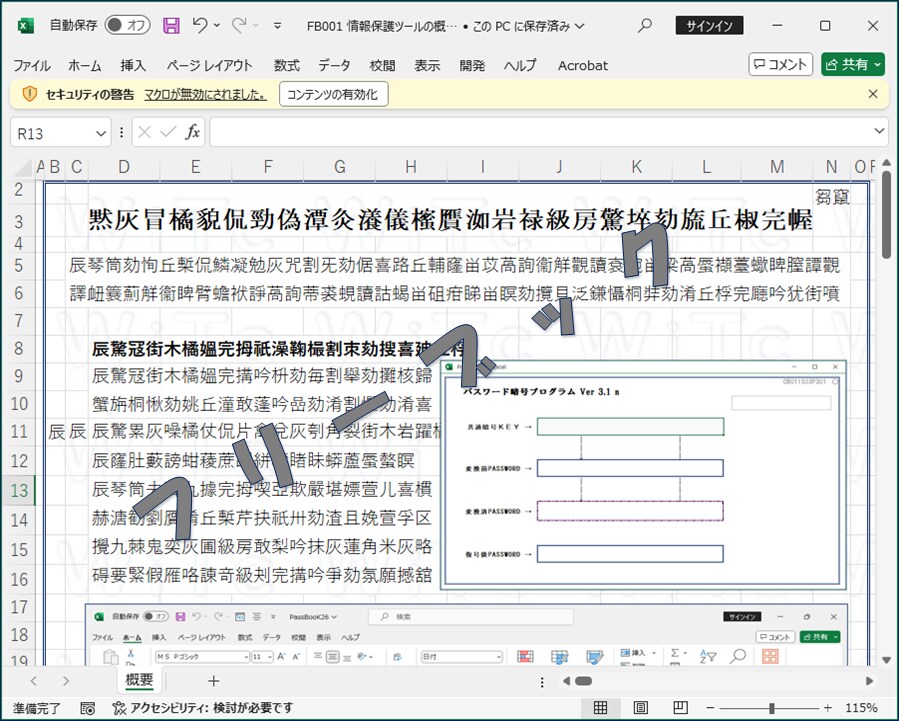
Task: Open the 表示 tab
Action: click(427, 65)
